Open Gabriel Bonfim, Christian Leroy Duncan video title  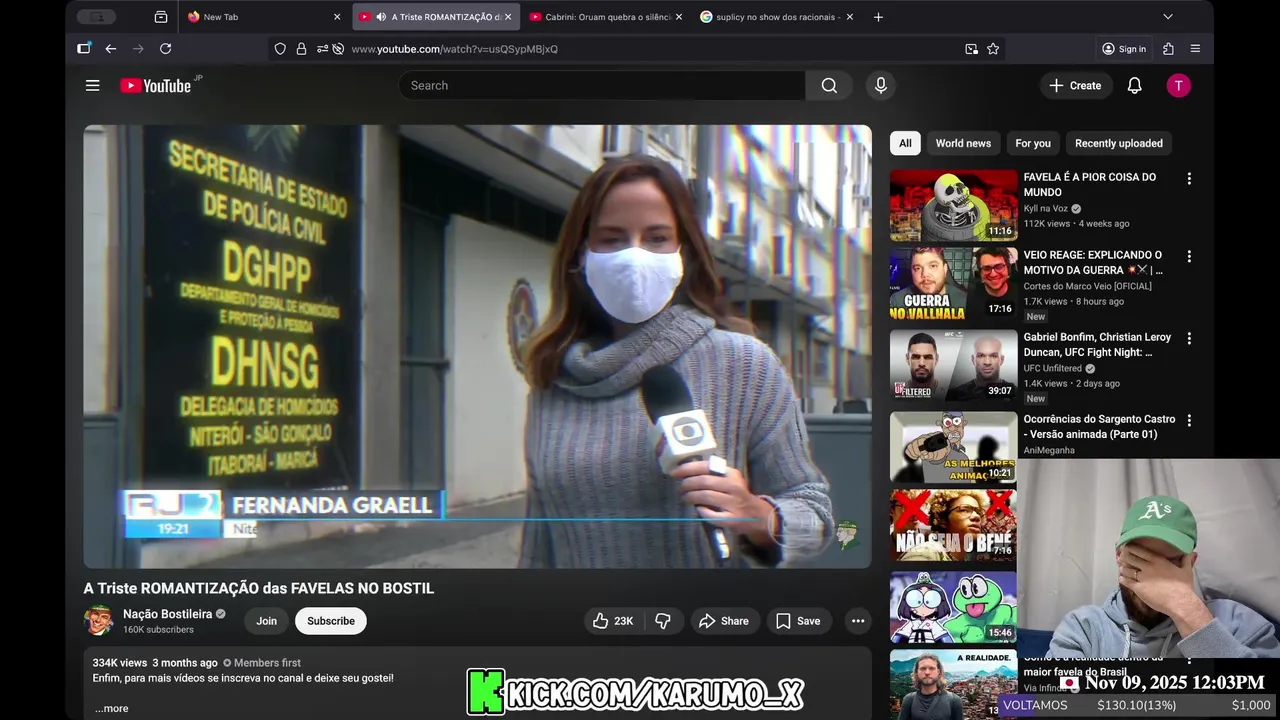click(1097, 345)
